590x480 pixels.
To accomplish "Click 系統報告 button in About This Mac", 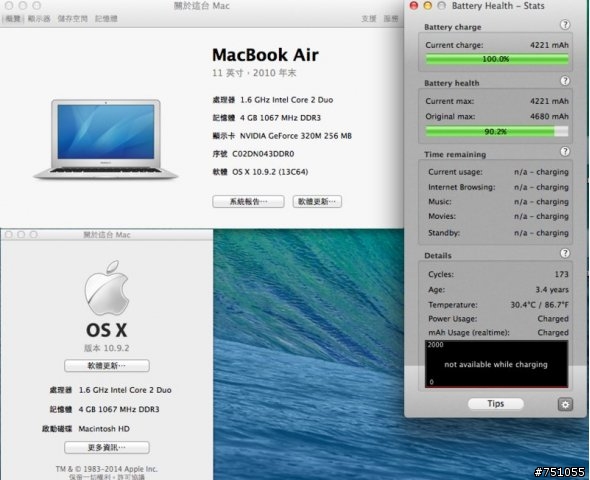I will [x=248, y=201].
